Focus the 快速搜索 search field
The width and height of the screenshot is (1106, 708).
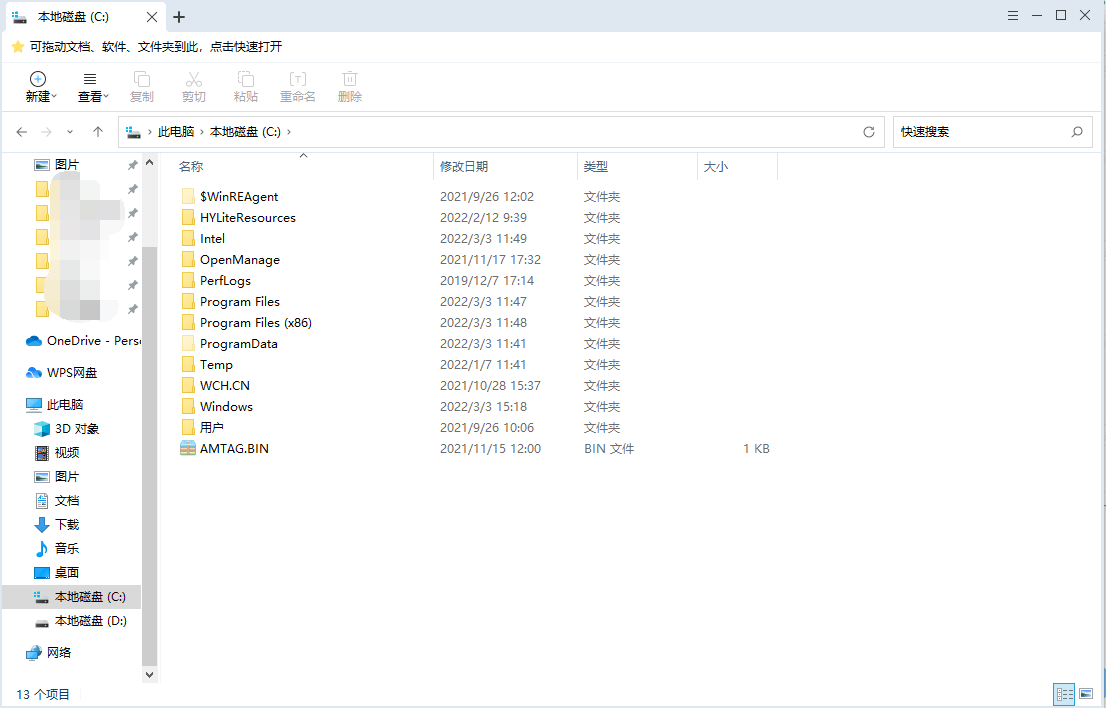pyautogui.click(x=978, y=132)
